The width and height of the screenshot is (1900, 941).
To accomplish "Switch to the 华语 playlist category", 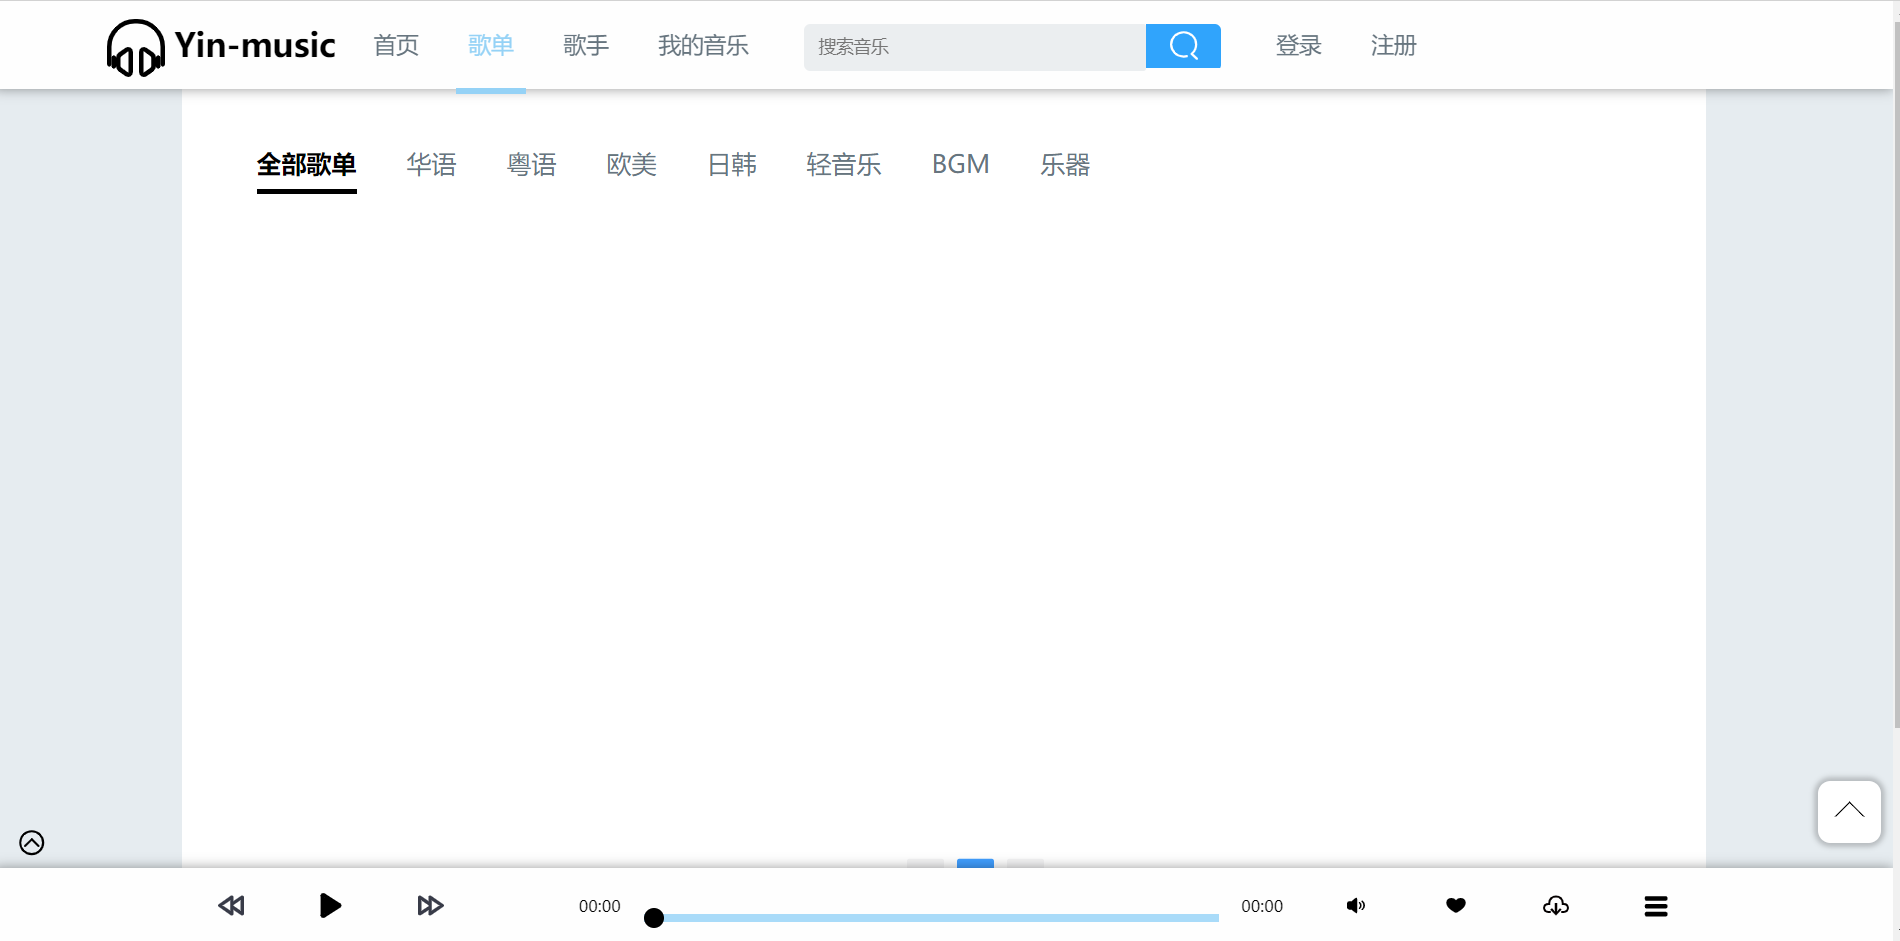I will [x=432, y=165].
